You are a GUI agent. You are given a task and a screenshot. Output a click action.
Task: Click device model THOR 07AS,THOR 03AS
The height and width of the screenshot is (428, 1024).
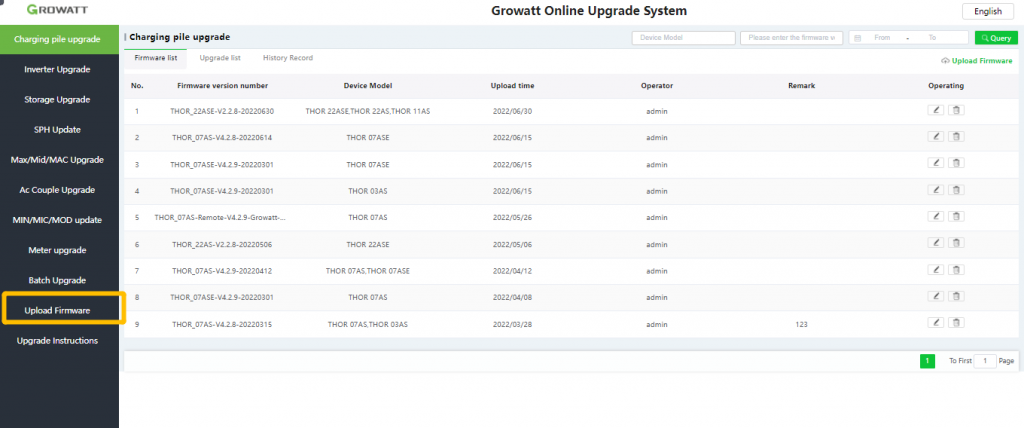coord(368,324)
